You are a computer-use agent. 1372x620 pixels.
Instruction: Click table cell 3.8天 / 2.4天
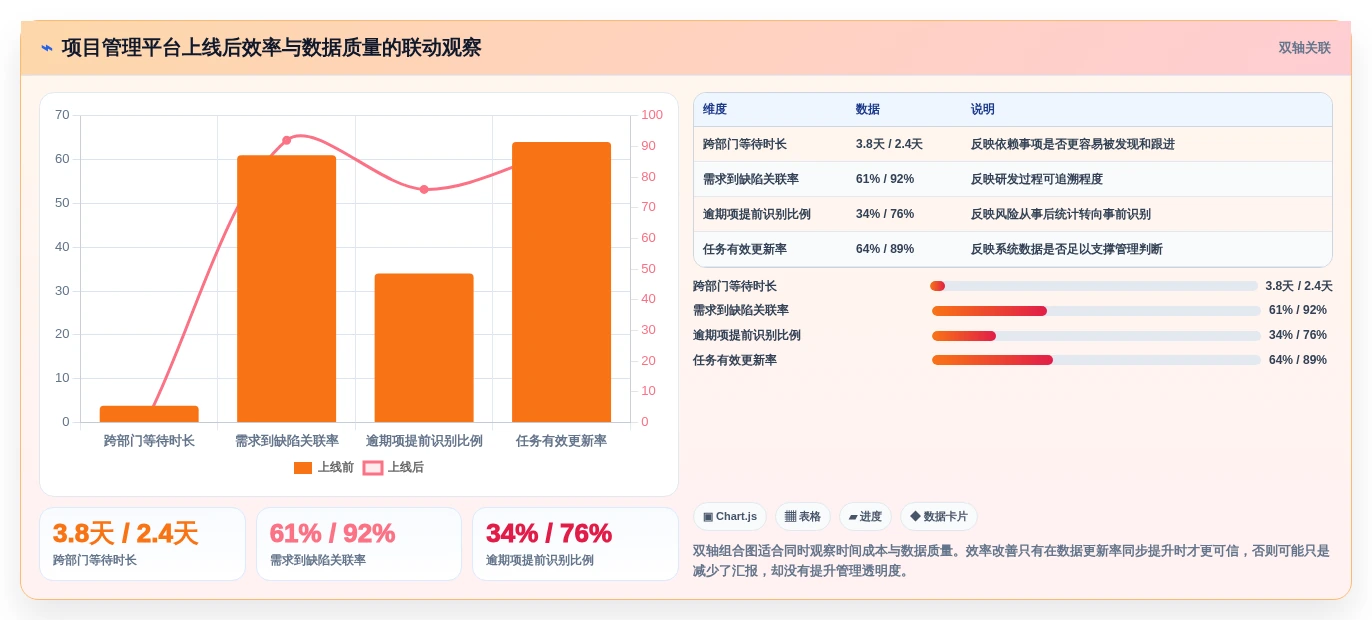(x=889, y=144)
